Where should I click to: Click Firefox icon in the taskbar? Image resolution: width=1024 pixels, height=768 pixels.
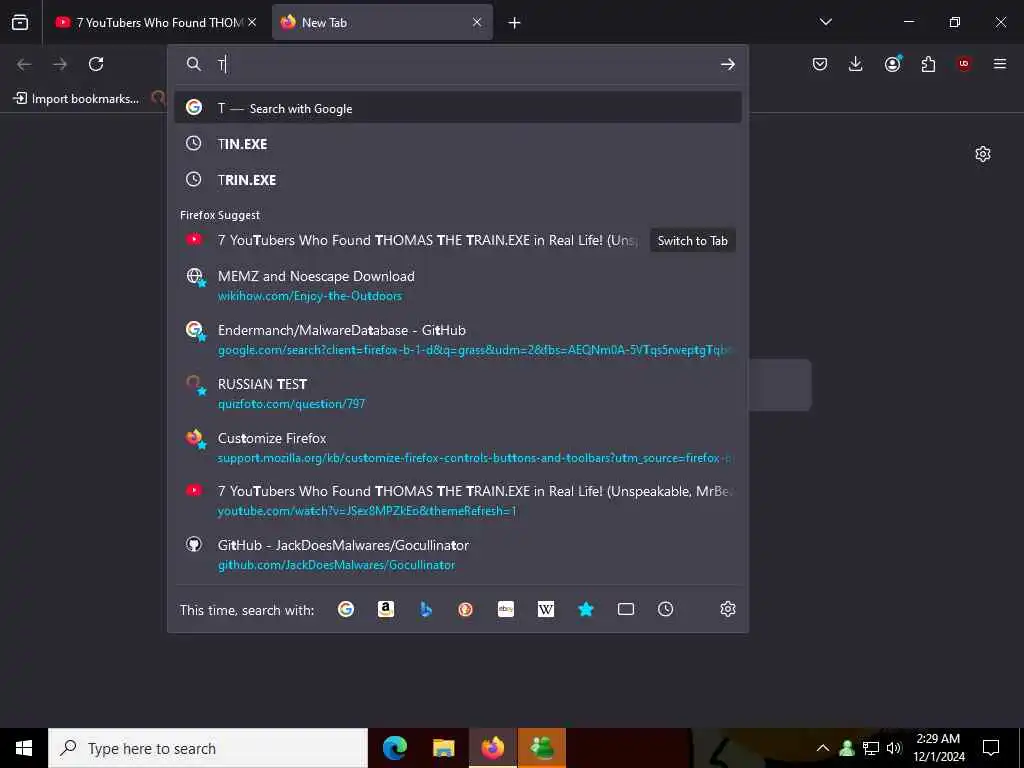(492, 748)
